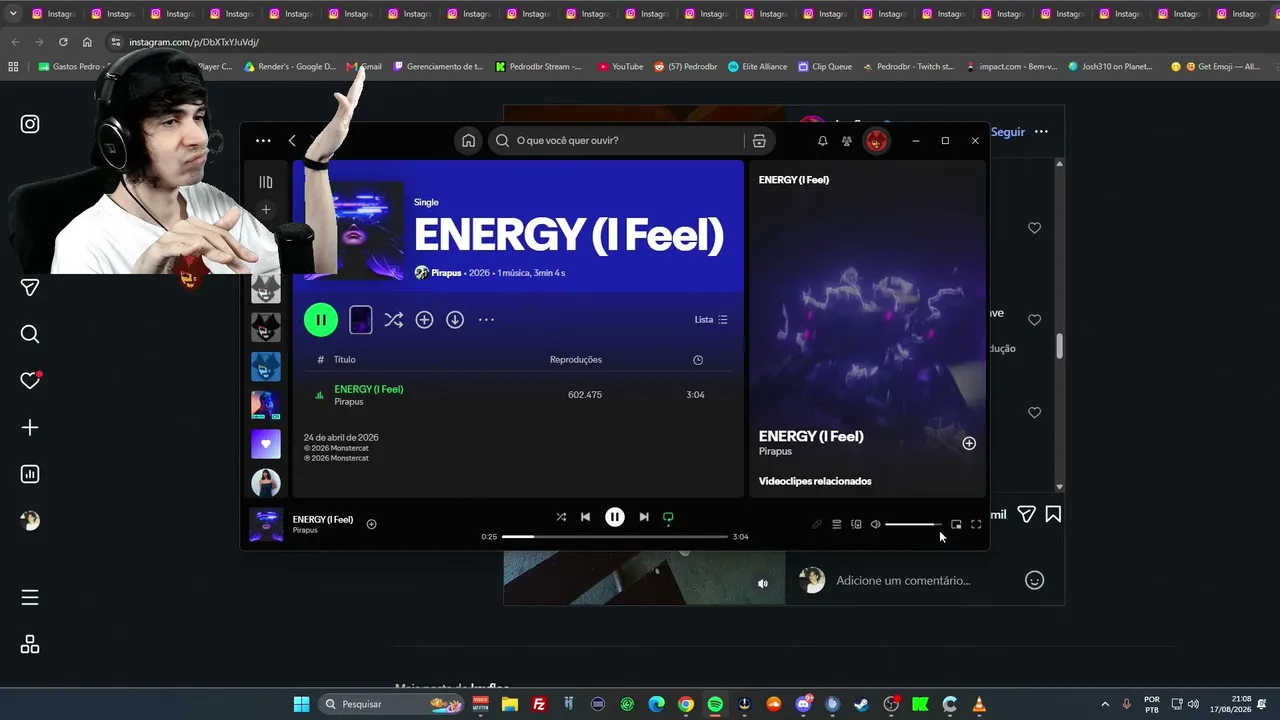Skip to the next track
This screenshot has height=720, width=1280.
pos(644,517)
